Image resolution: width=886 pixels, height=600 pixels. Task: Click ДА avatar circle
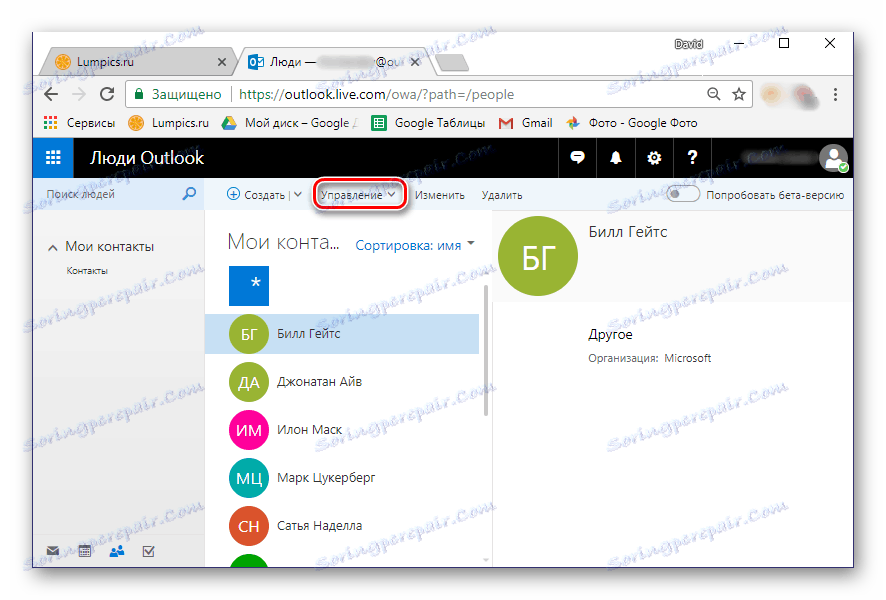[249, 382]
